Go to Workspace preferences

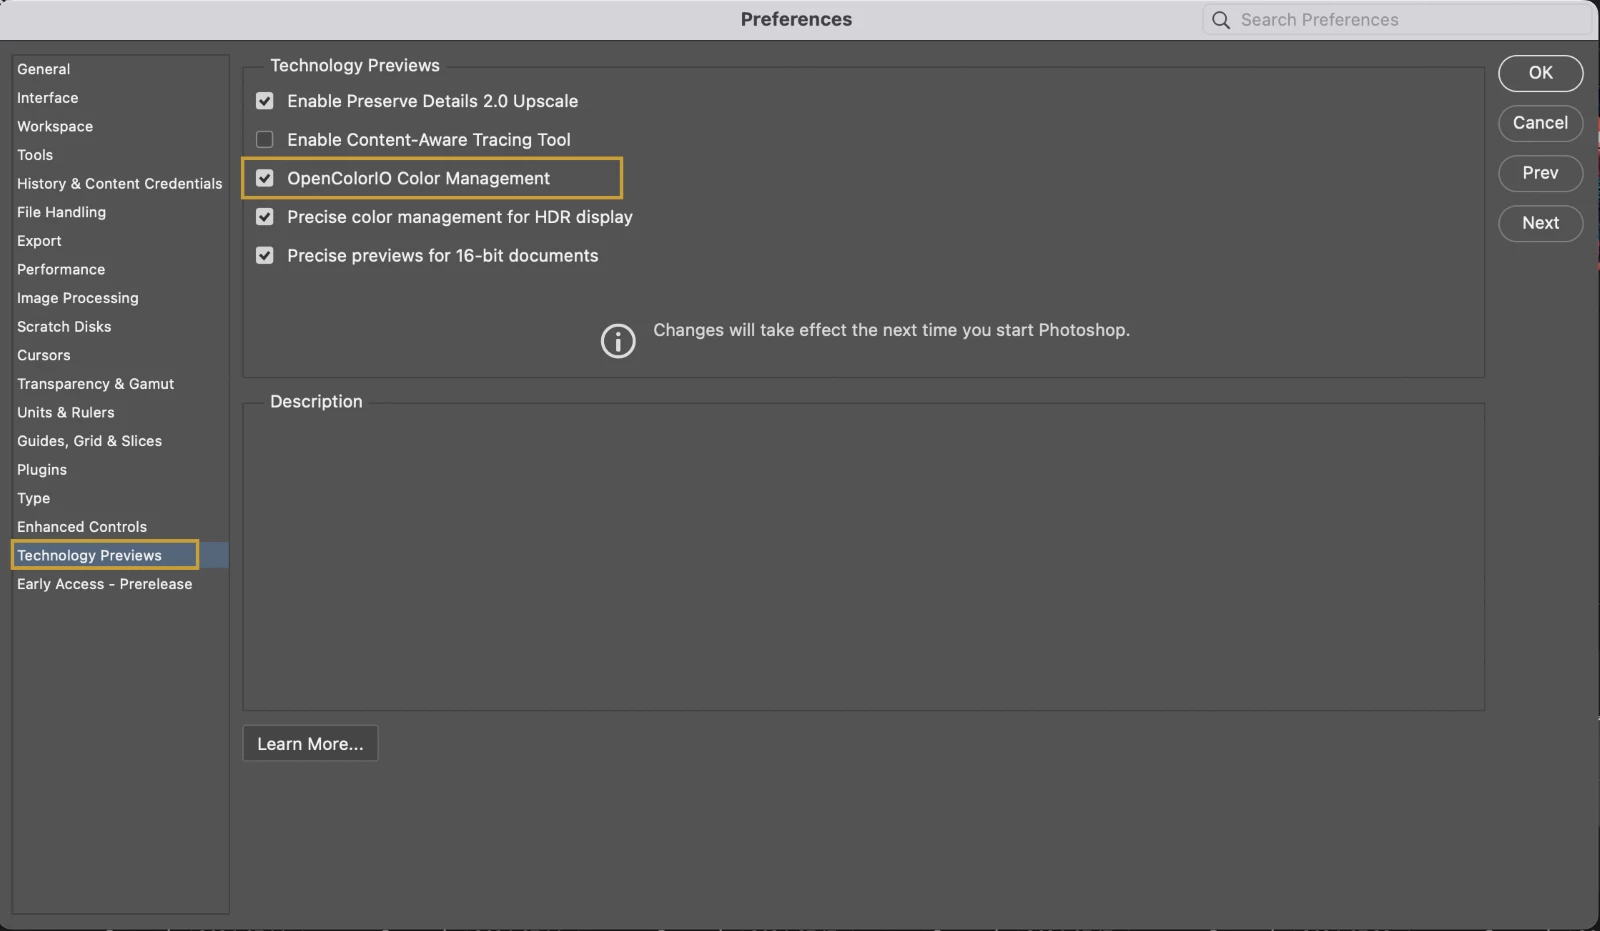coord(55,126)
